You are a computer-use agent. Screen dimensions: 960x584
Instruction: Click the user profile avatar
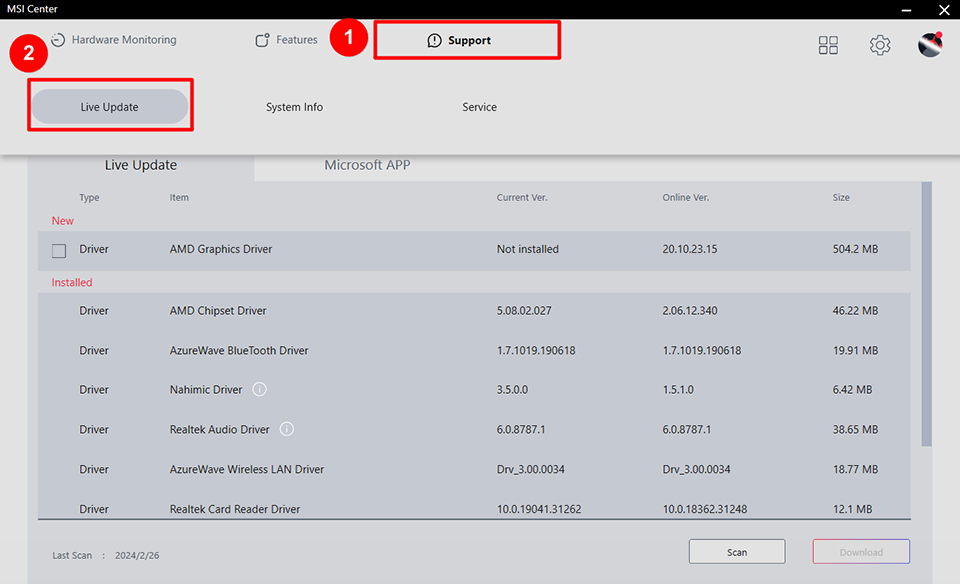tap(930, 45)
